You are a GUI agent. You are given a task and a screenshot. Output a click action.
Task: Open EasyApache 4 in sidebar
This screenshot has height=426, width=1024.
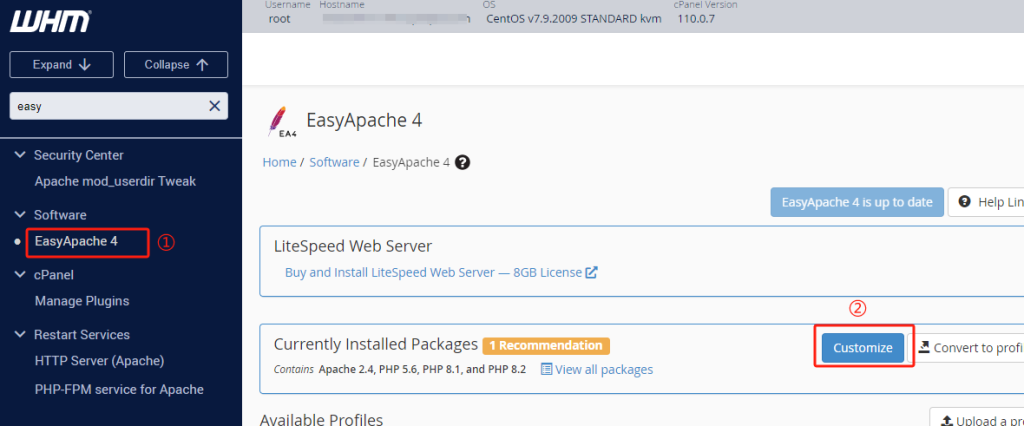tap(76, 242)
